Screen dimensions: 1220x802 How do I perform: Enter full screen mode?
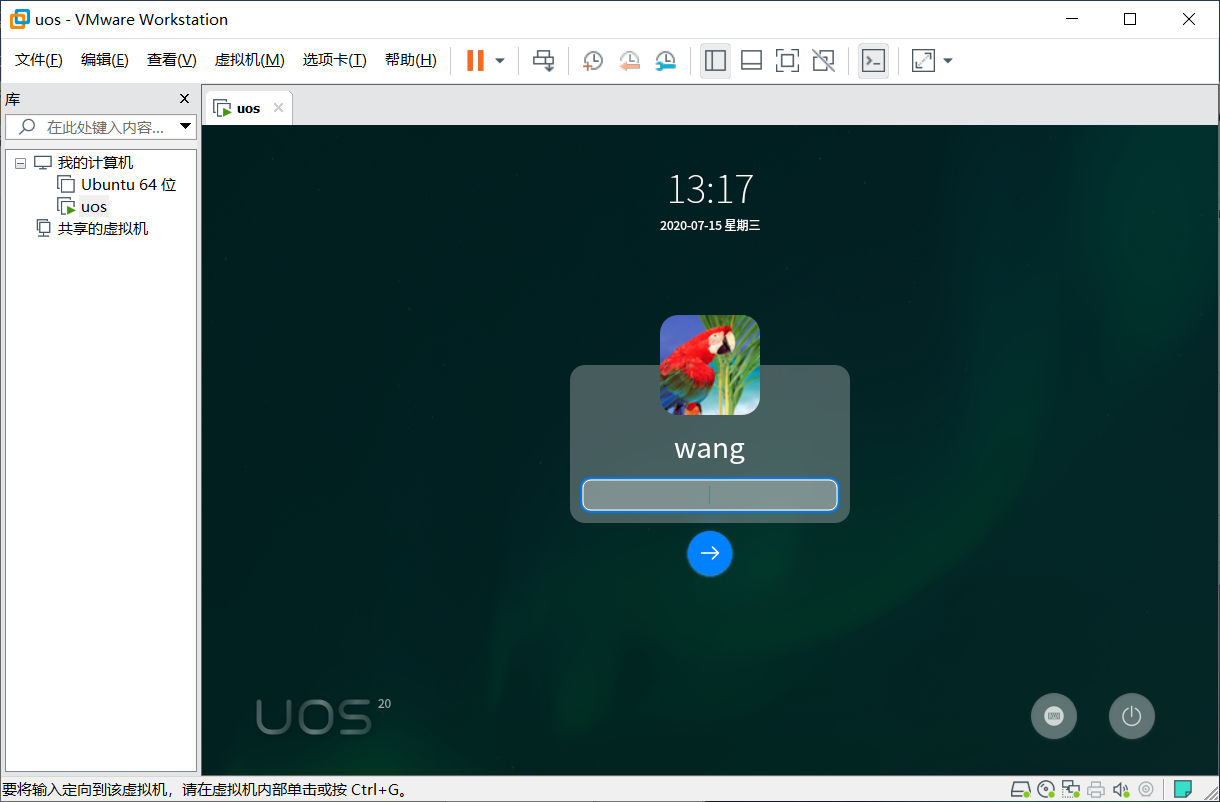pos(787,60)
